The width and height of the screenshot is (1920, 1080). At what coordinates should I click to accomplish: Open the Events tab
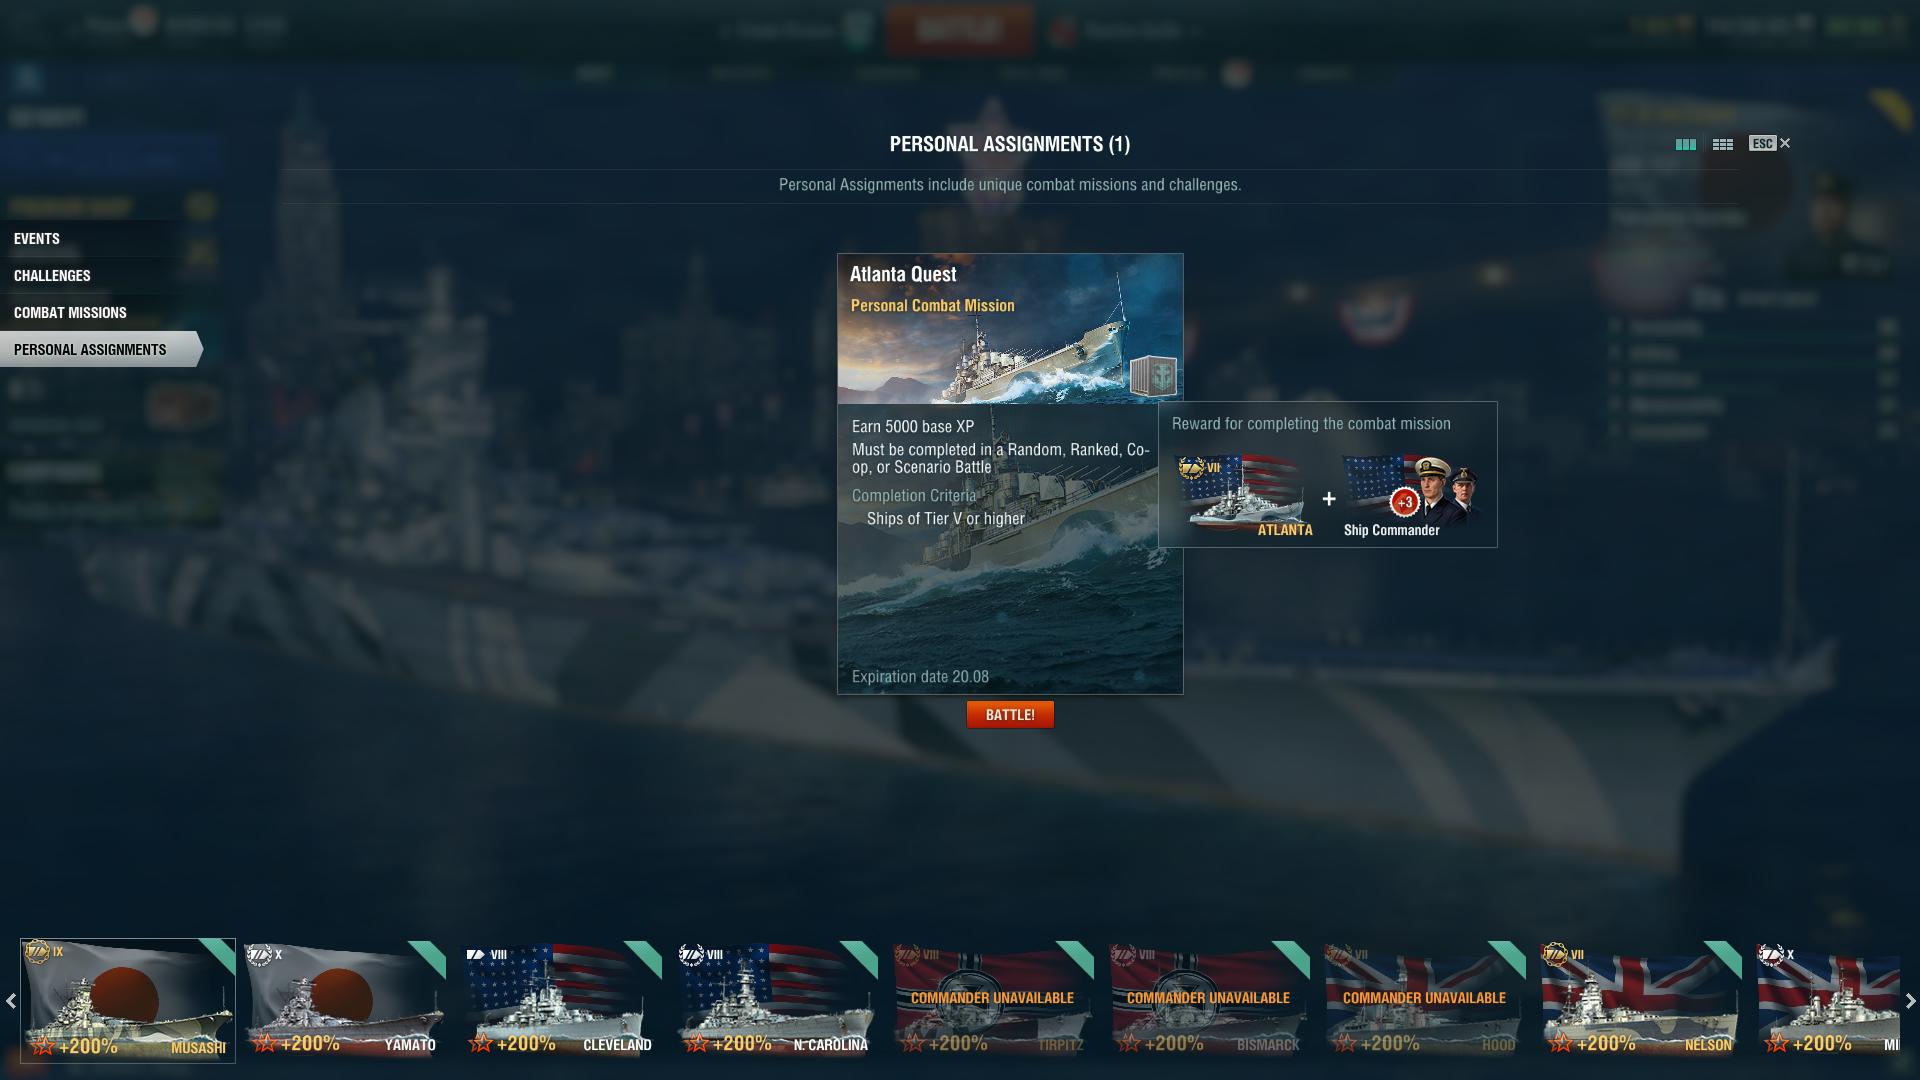click(x=37, y=239)
